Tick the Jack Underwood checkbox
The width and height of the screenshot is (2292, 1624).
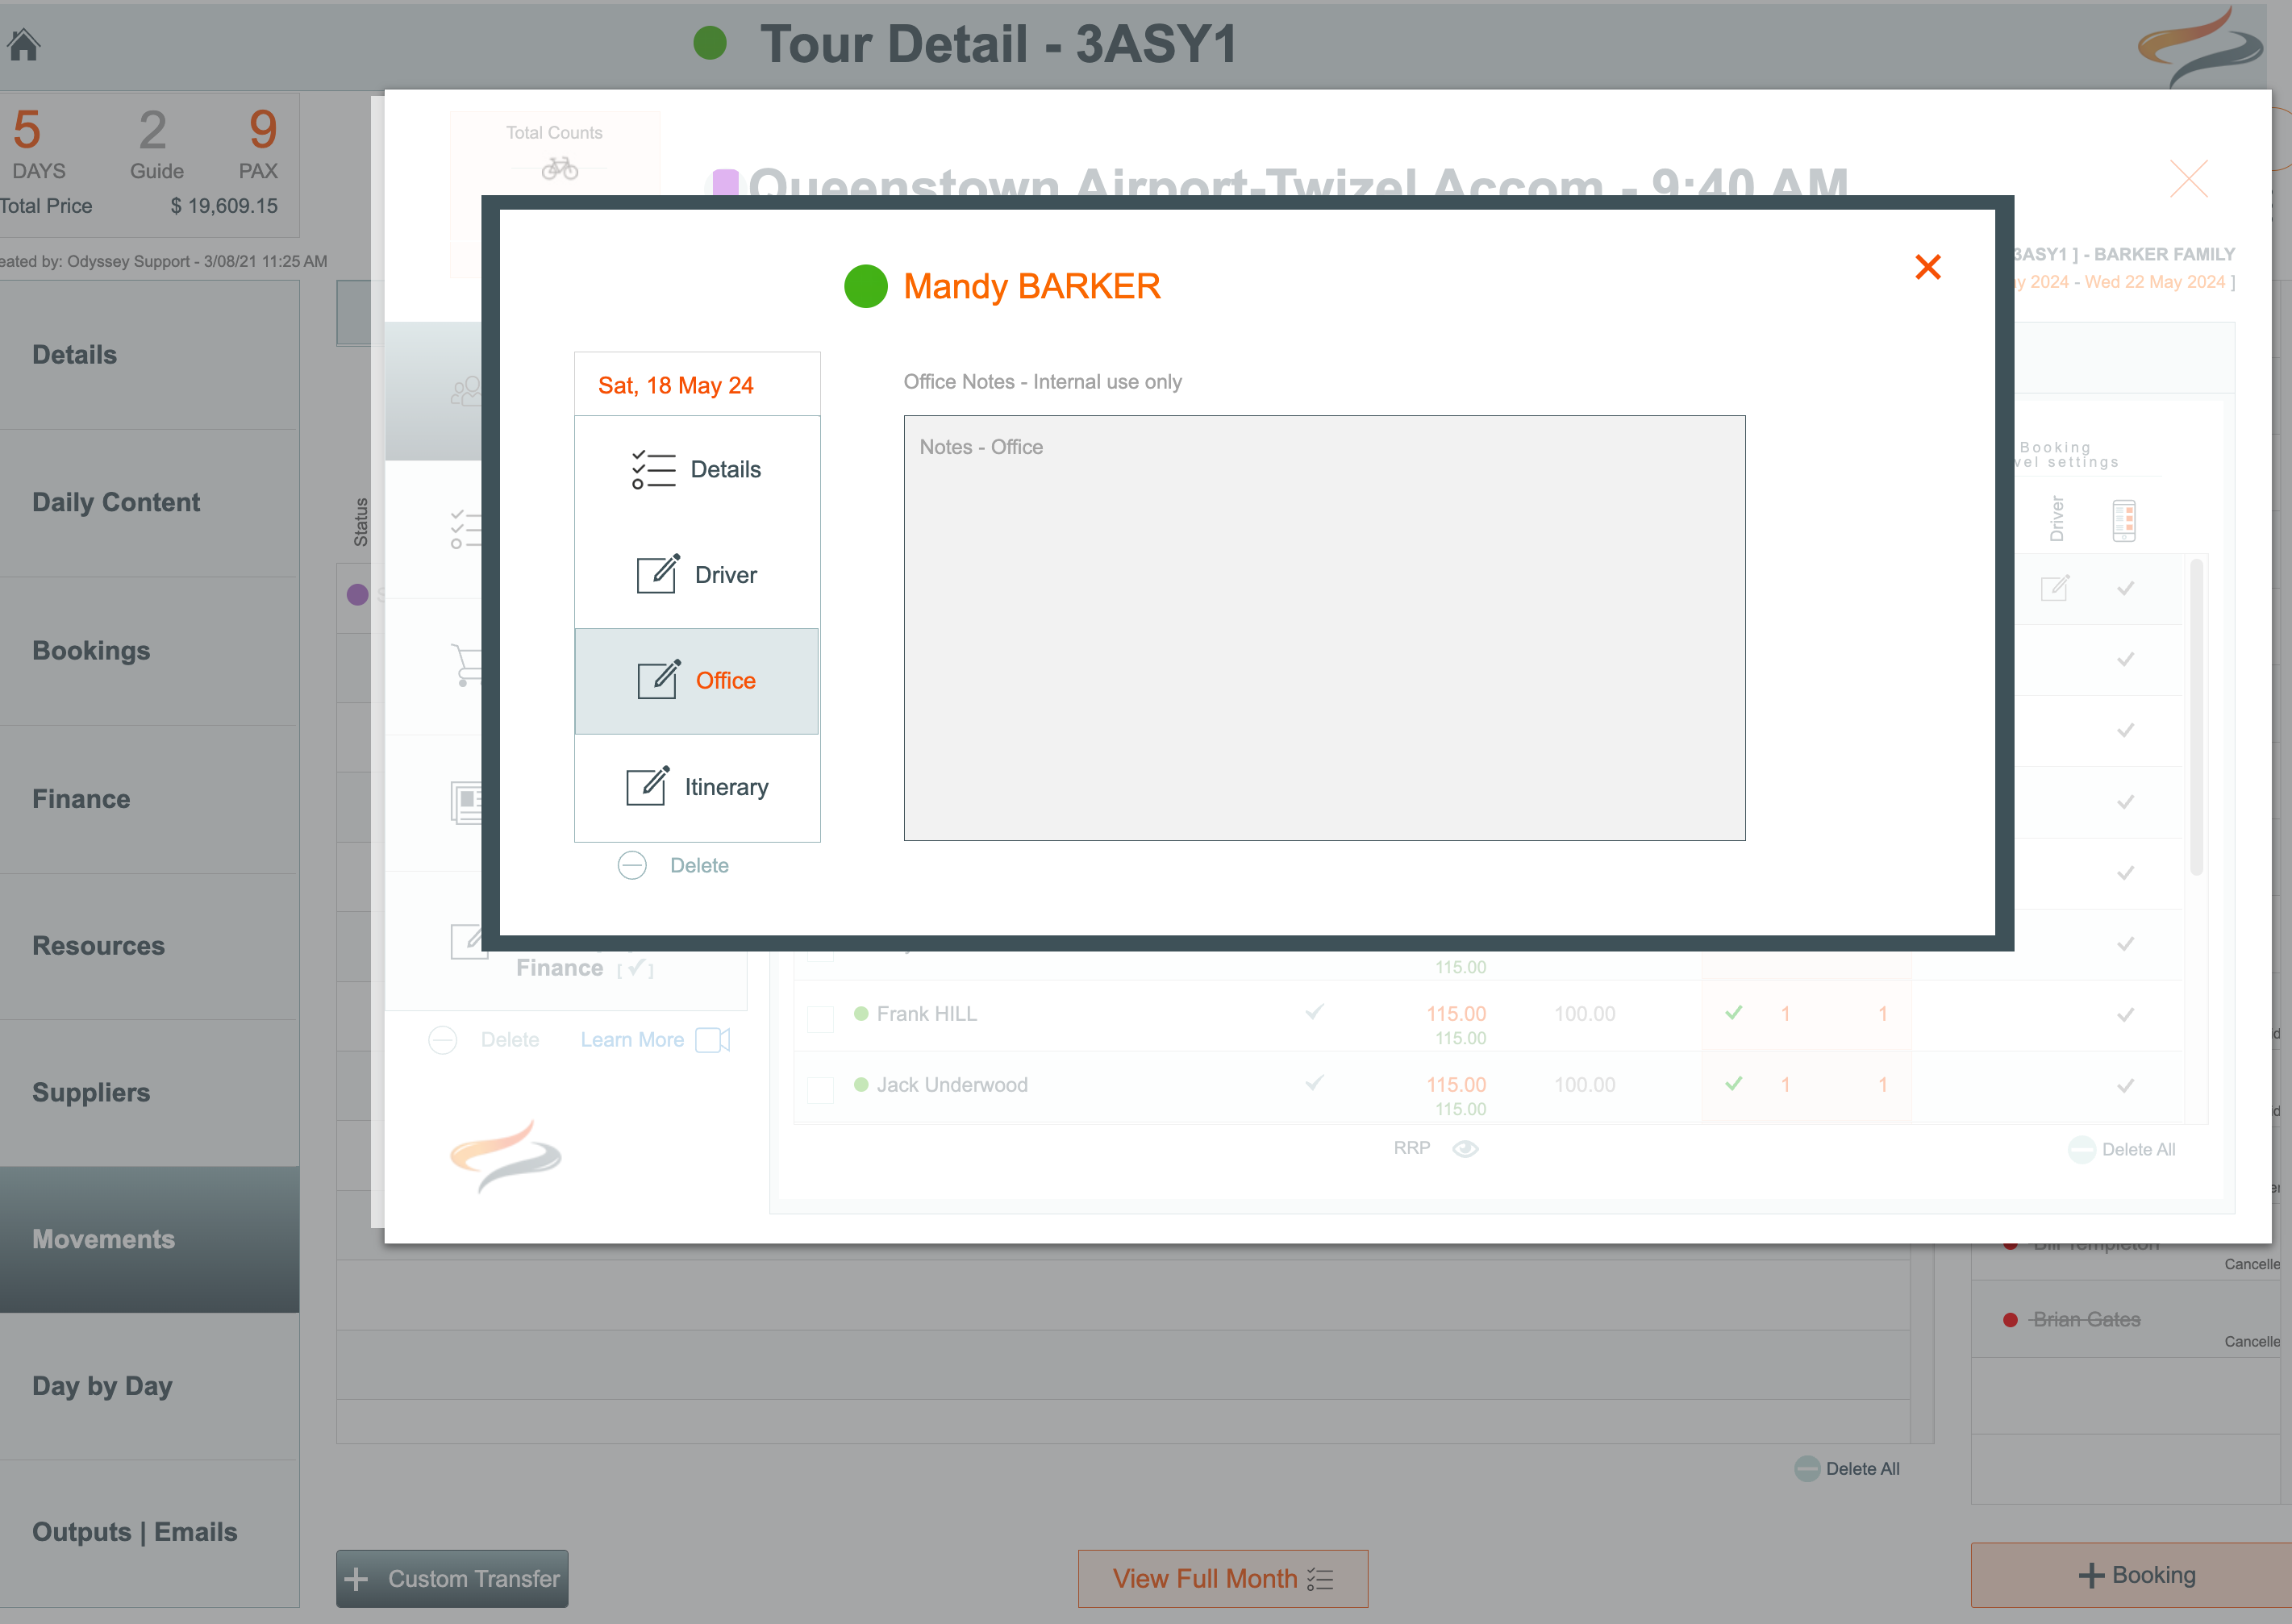(820, 1089)
